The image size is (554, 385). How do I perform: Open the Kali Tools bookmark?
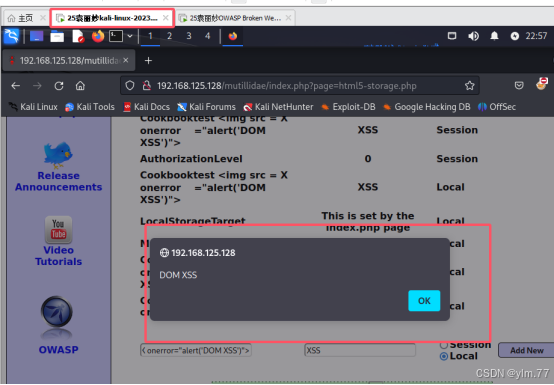point(90,107)
